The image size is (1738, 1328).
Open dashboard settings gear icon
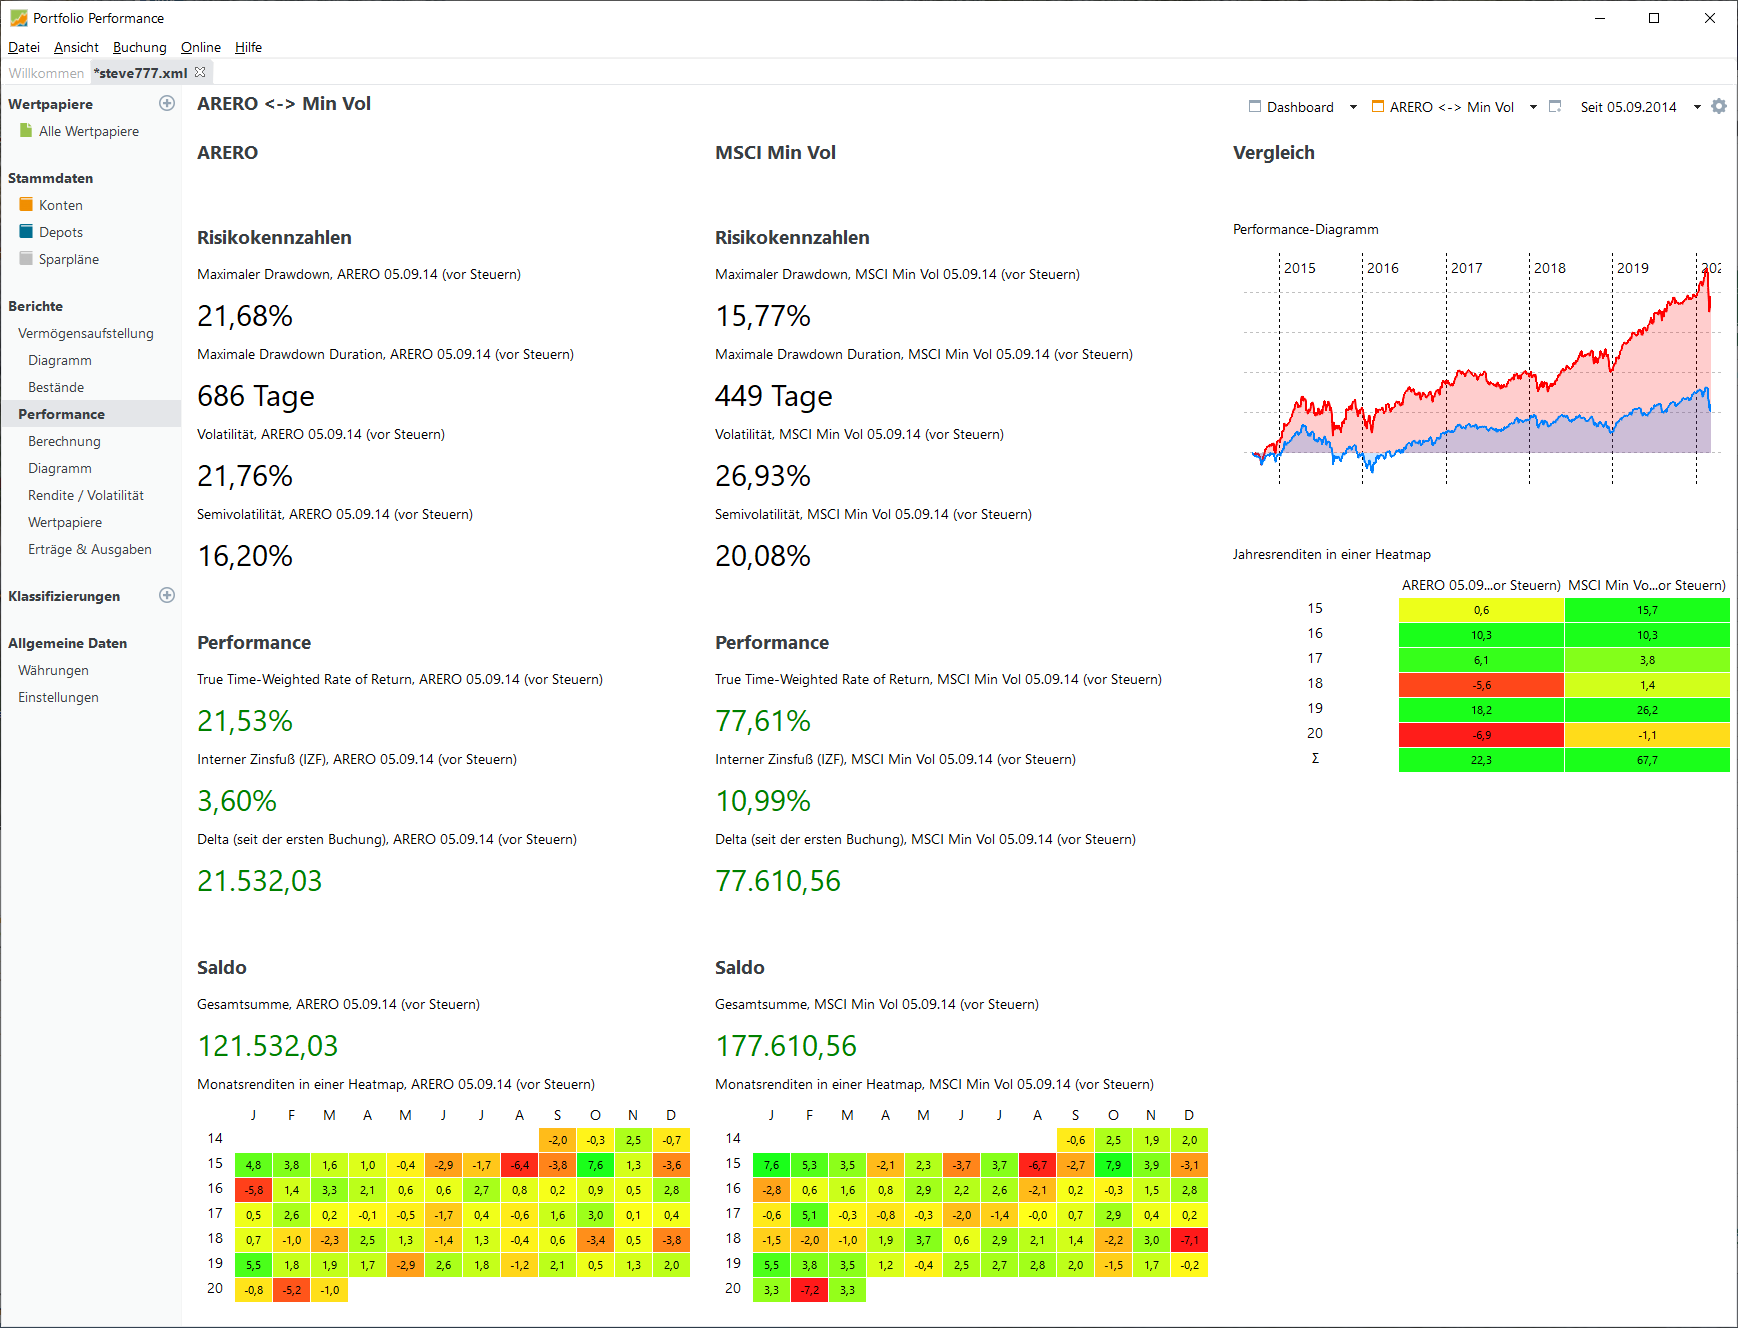coord(1718,106)
